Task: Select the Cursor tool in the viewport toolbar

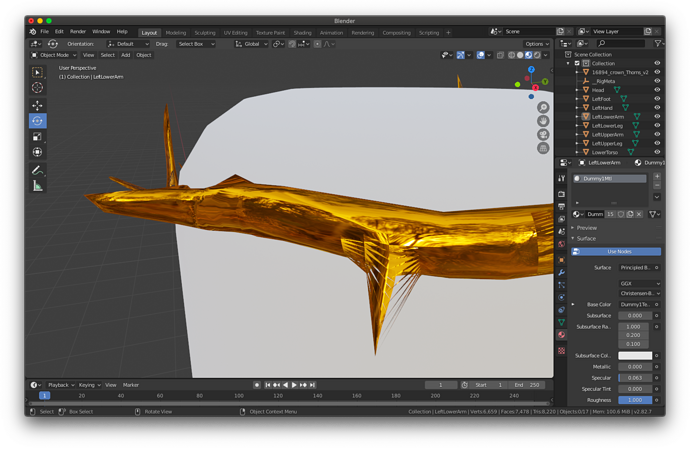Action: 38,88
